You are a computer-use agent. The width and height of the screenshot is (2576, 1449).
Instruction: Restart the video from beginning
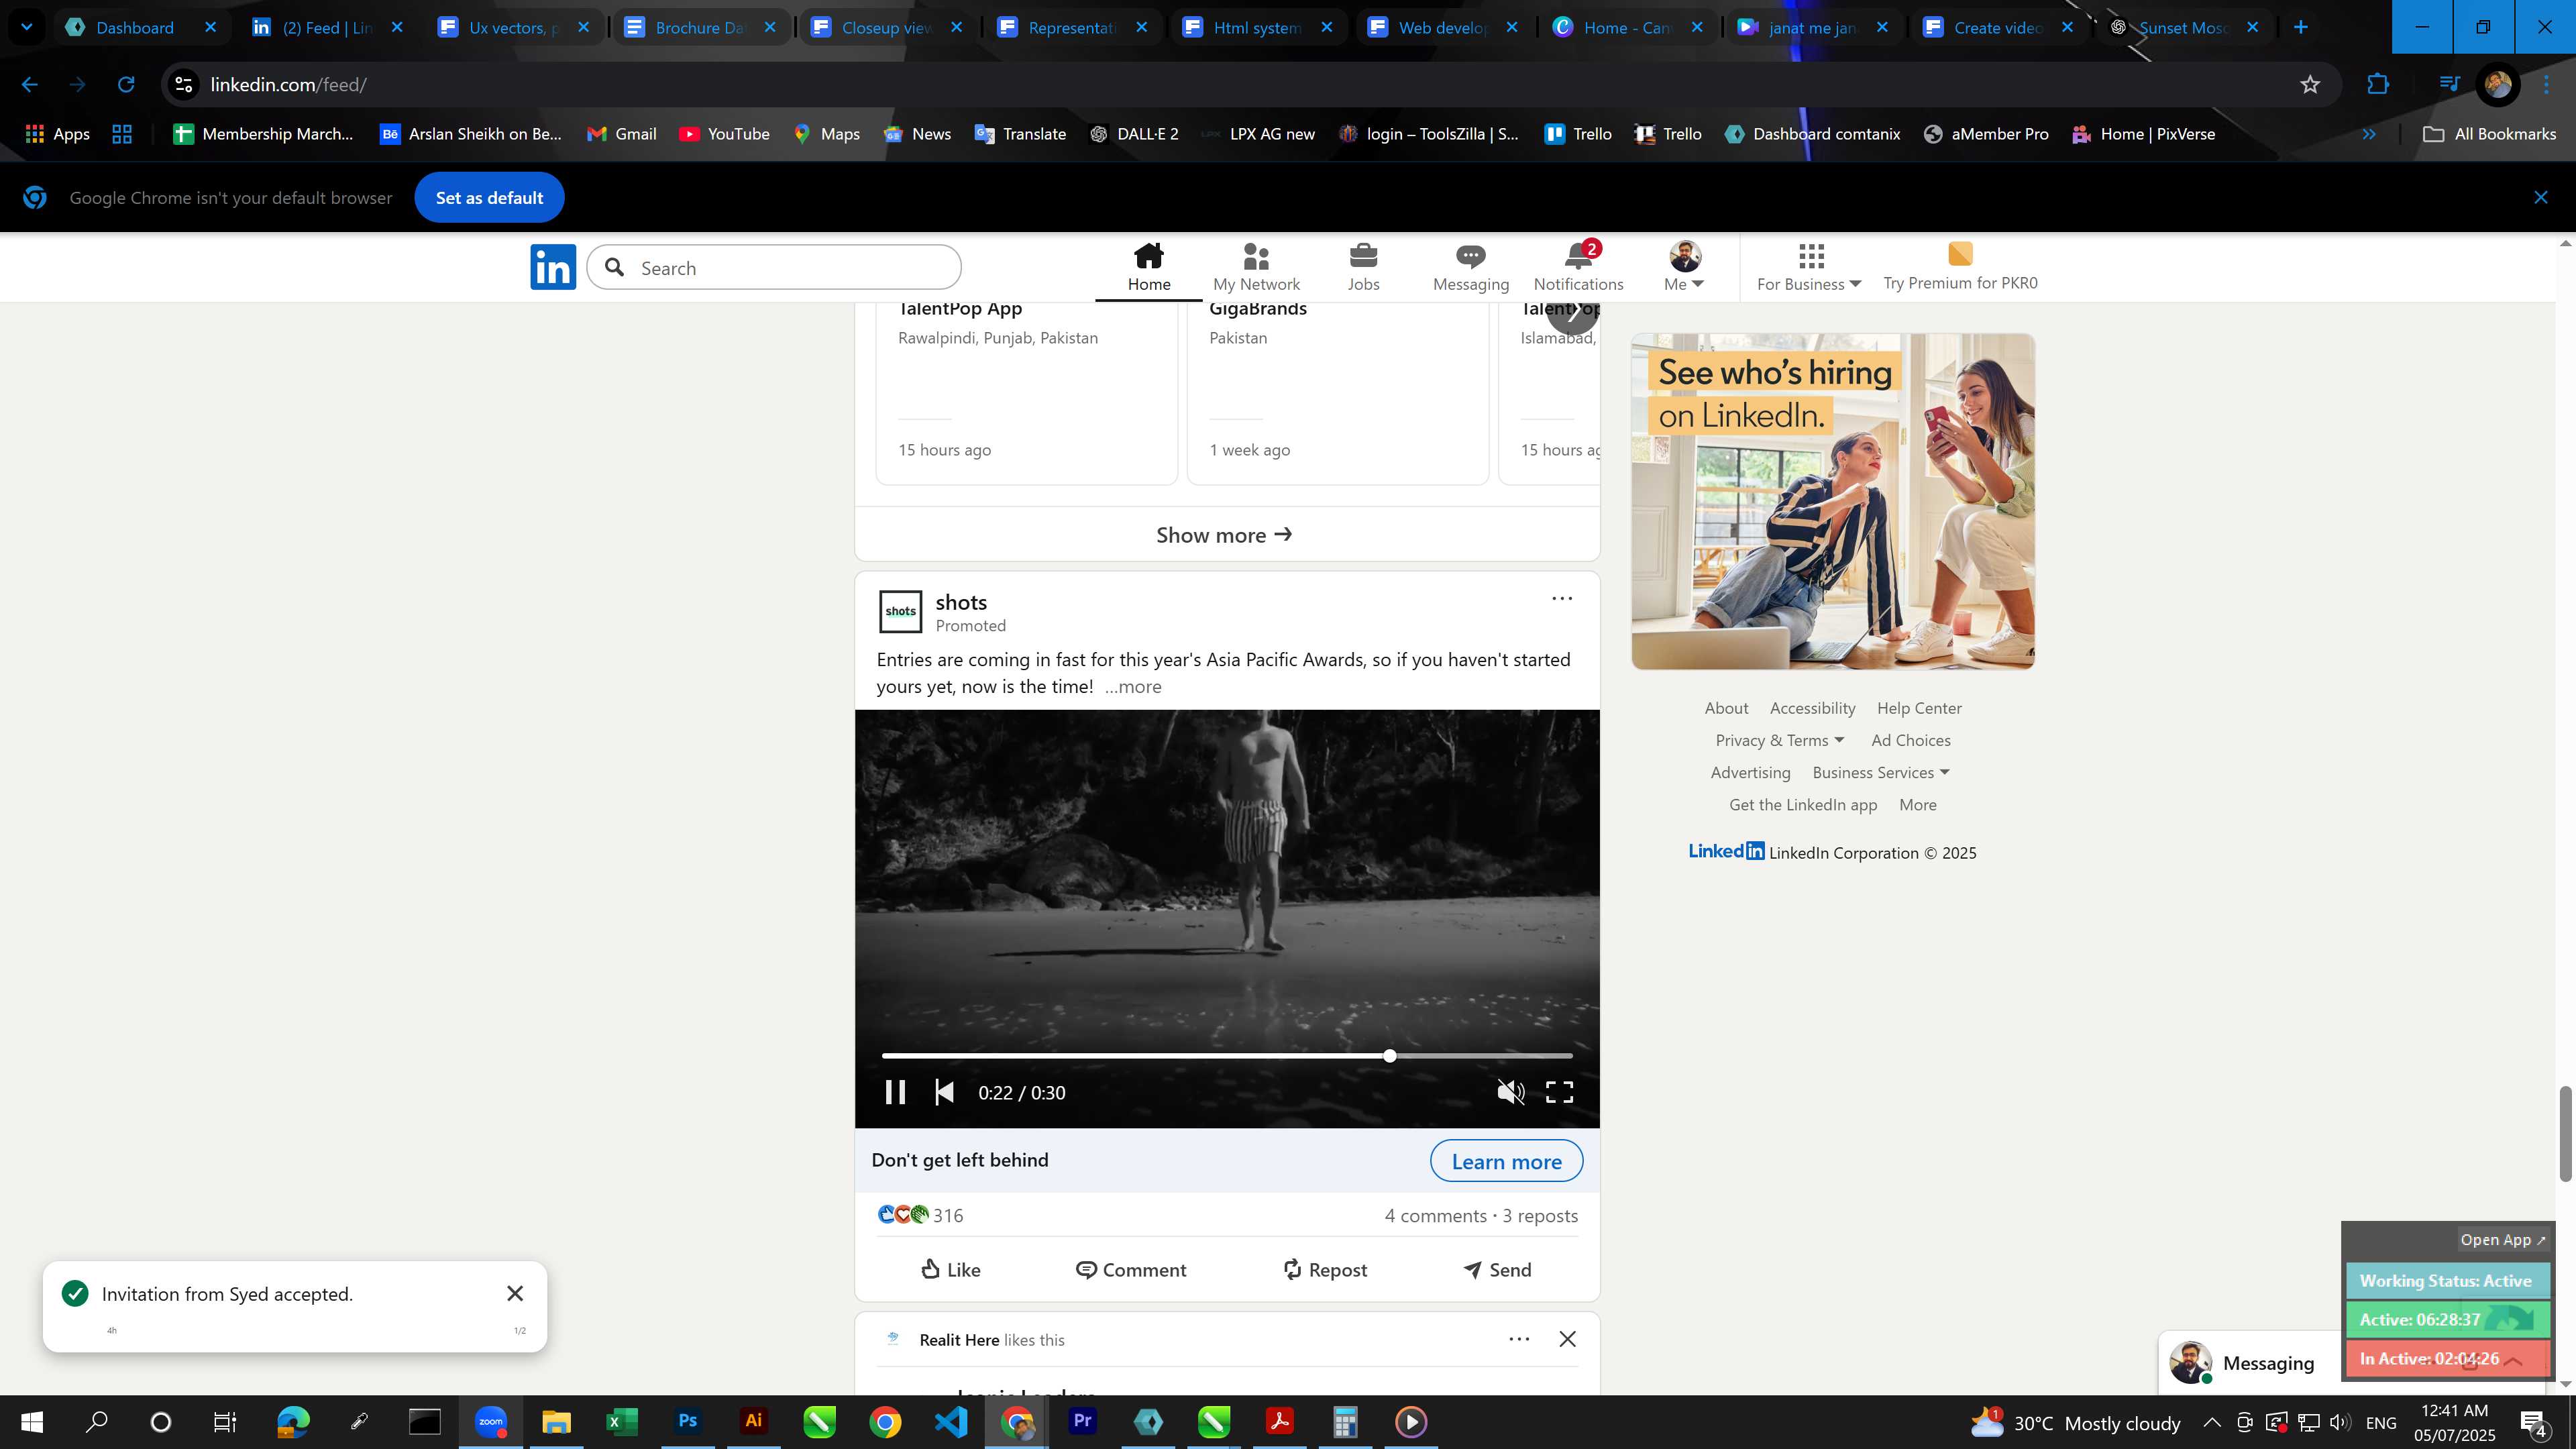coord(944,1092)
